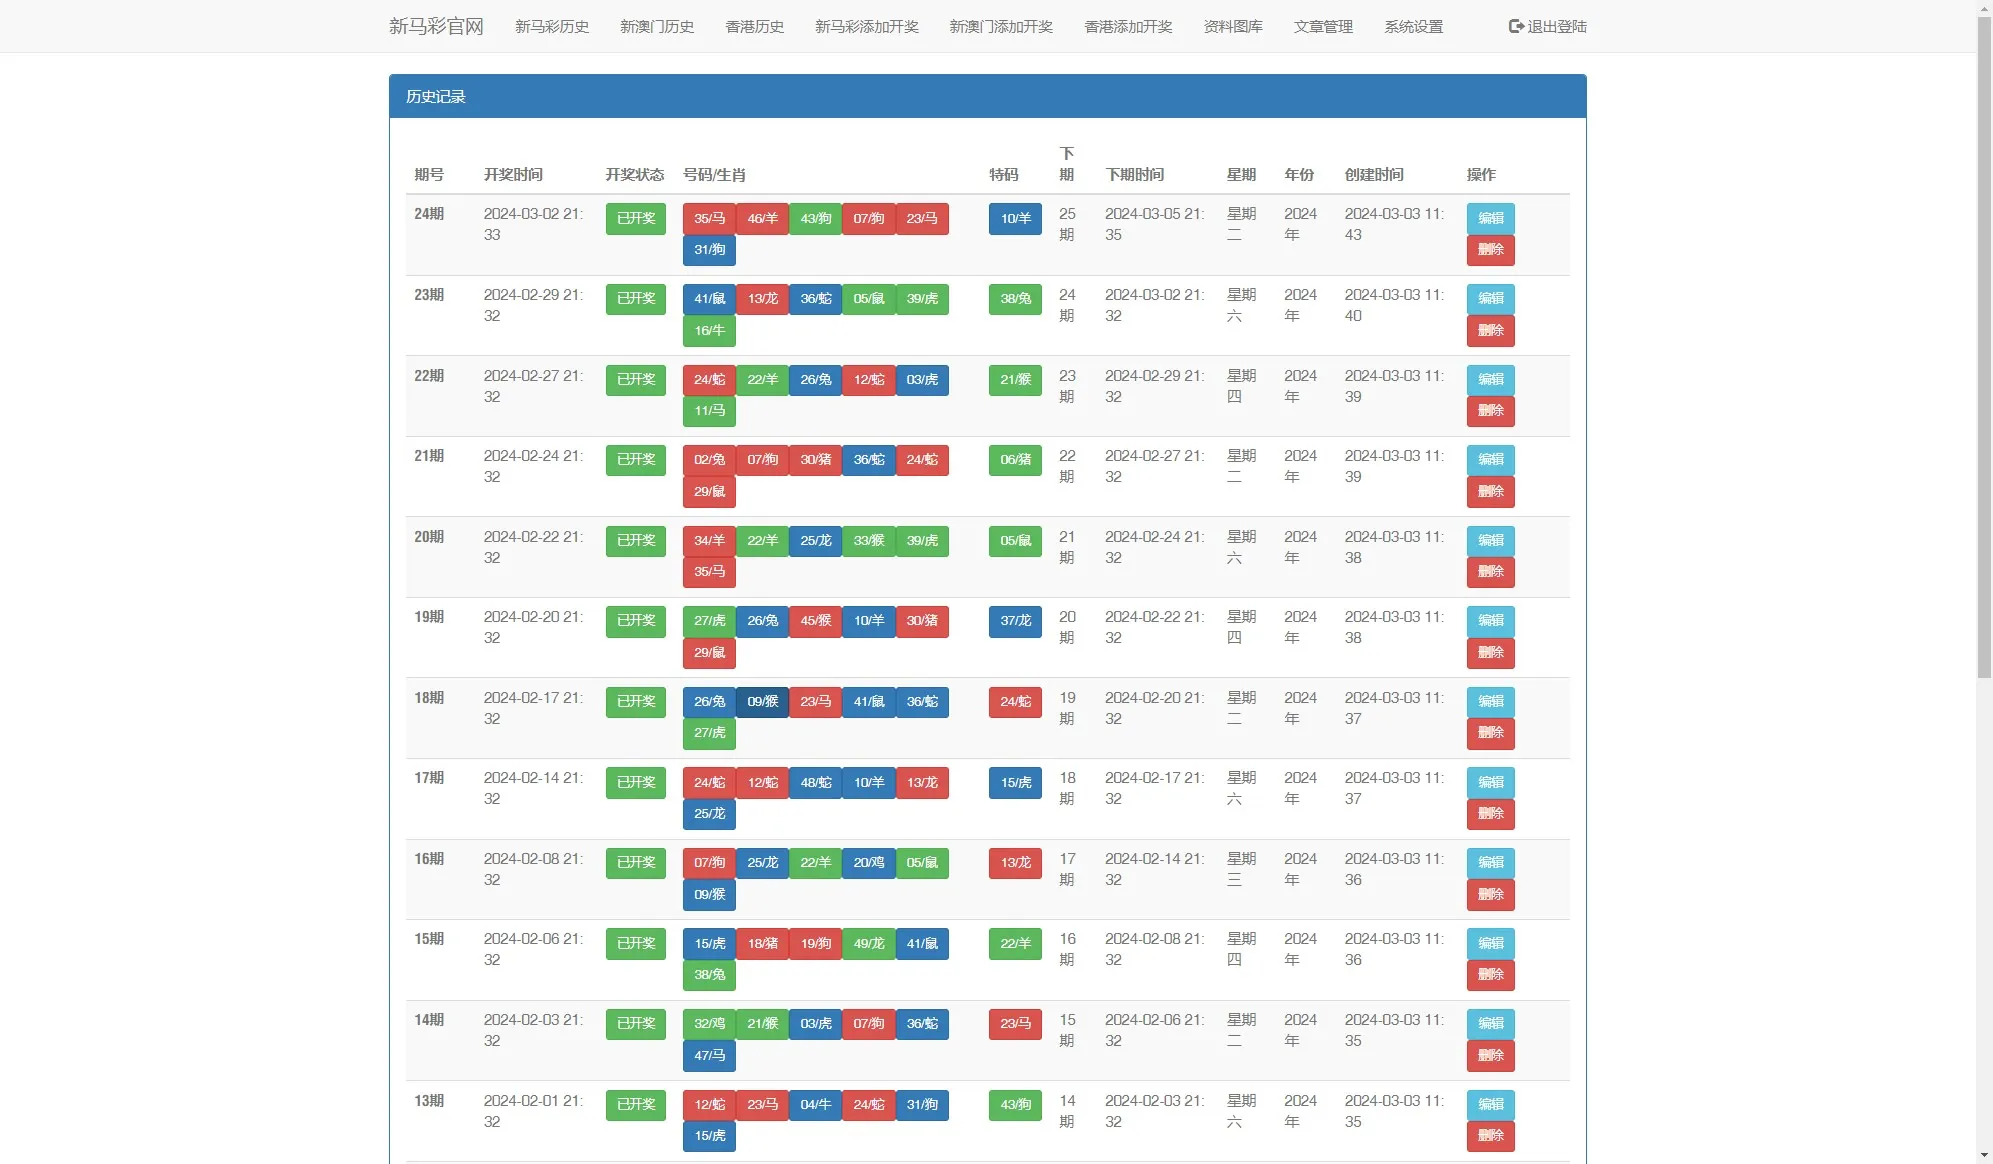Click the site title 新马彩官网

(x=435, y=25)
